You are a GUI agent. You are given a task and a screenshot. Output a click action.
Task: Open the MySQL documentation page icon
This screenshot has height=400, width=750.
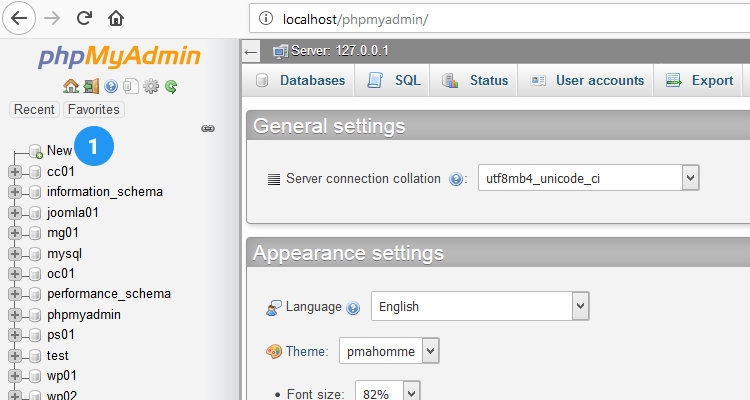(x=131, y=86)
